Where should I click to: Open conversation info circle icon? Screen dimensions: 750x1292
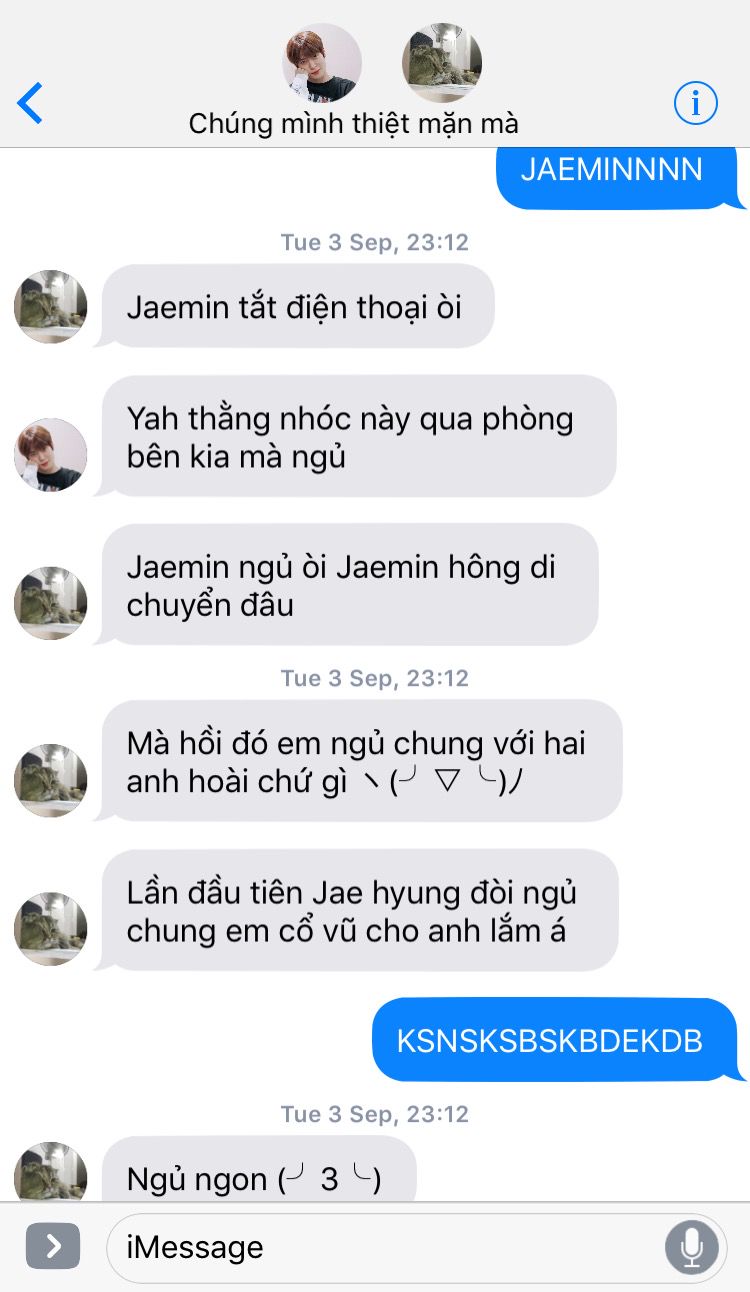coord(696,102)
